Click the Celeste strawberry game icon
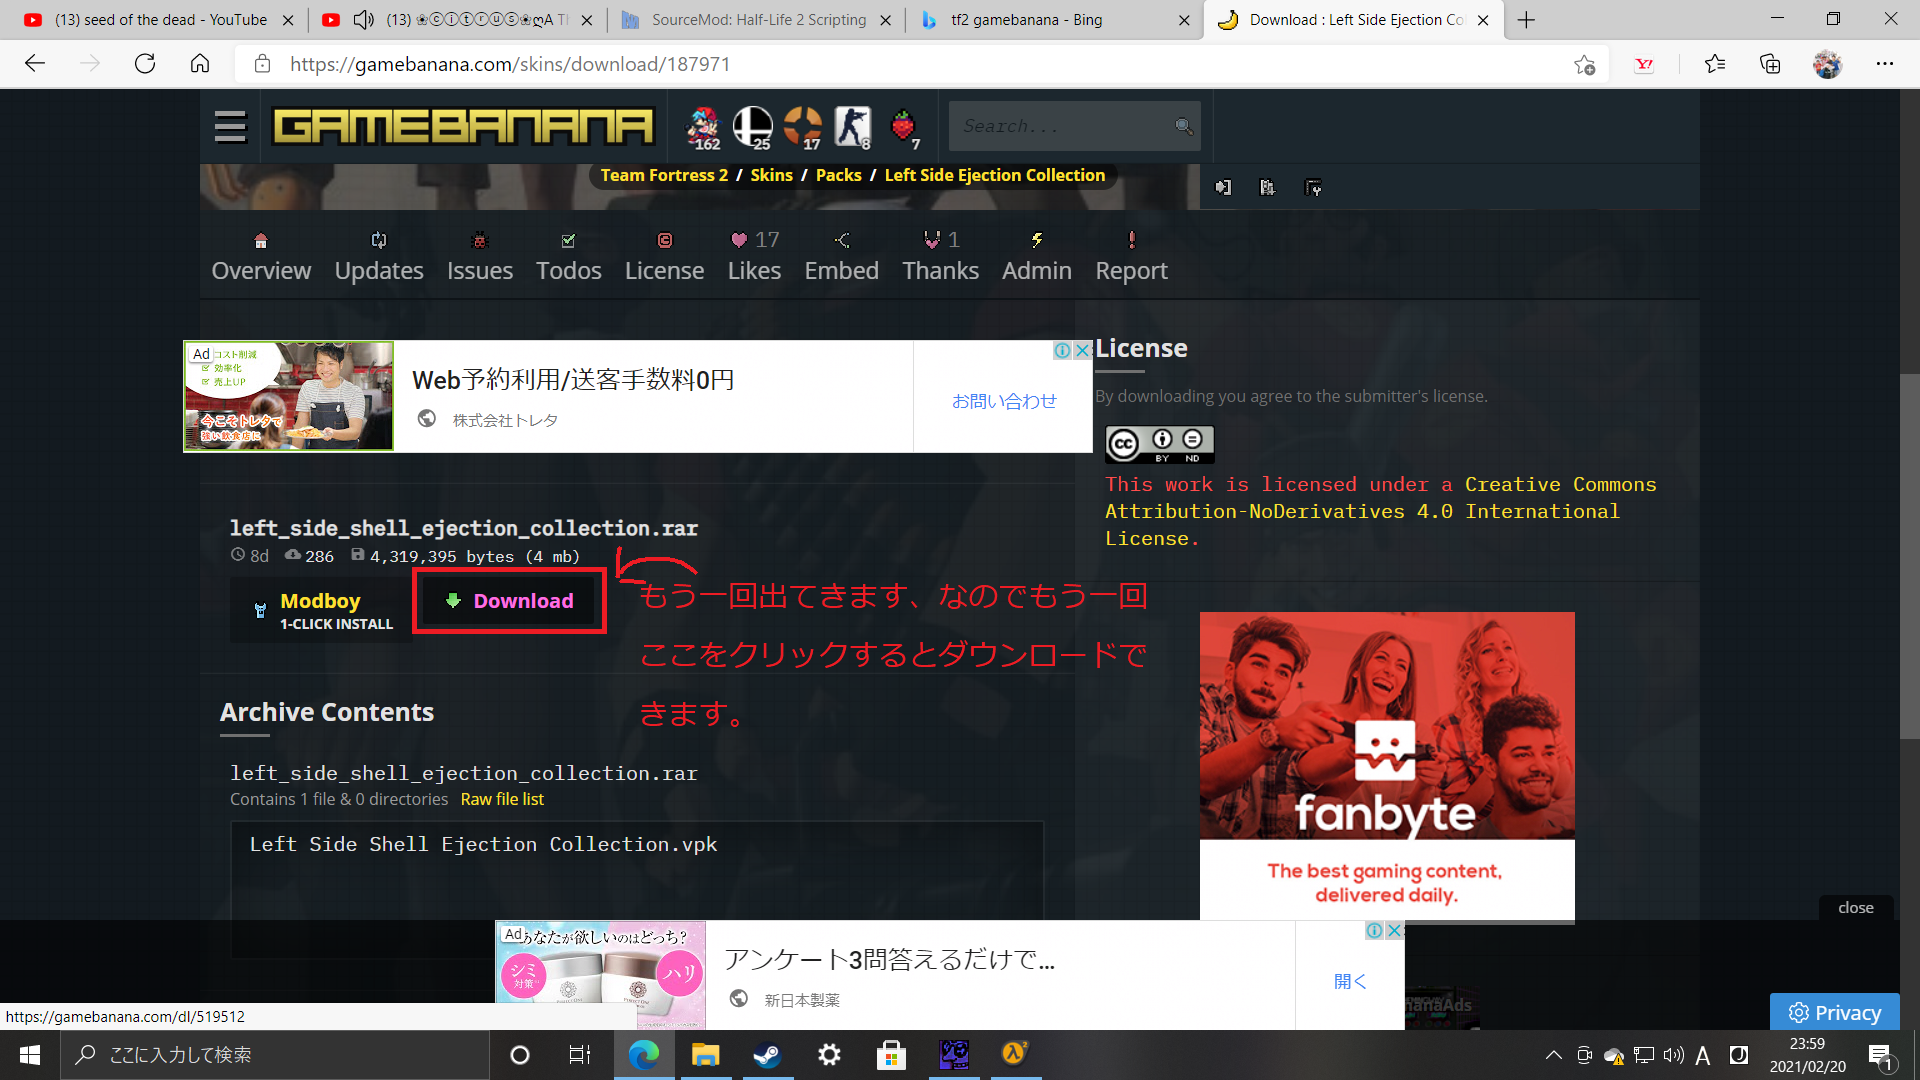 point(903,127)
